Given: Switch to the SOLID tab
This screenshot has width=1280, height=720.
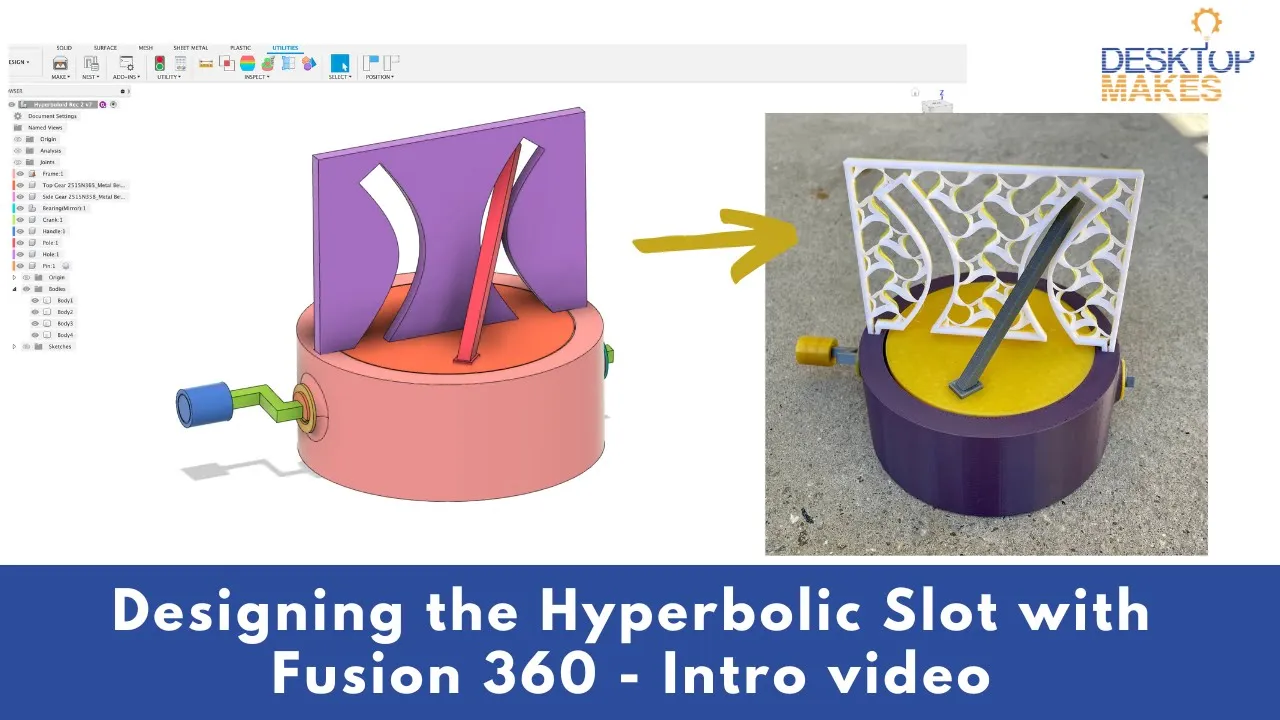Looking at the screenshot, I should 64,48.
